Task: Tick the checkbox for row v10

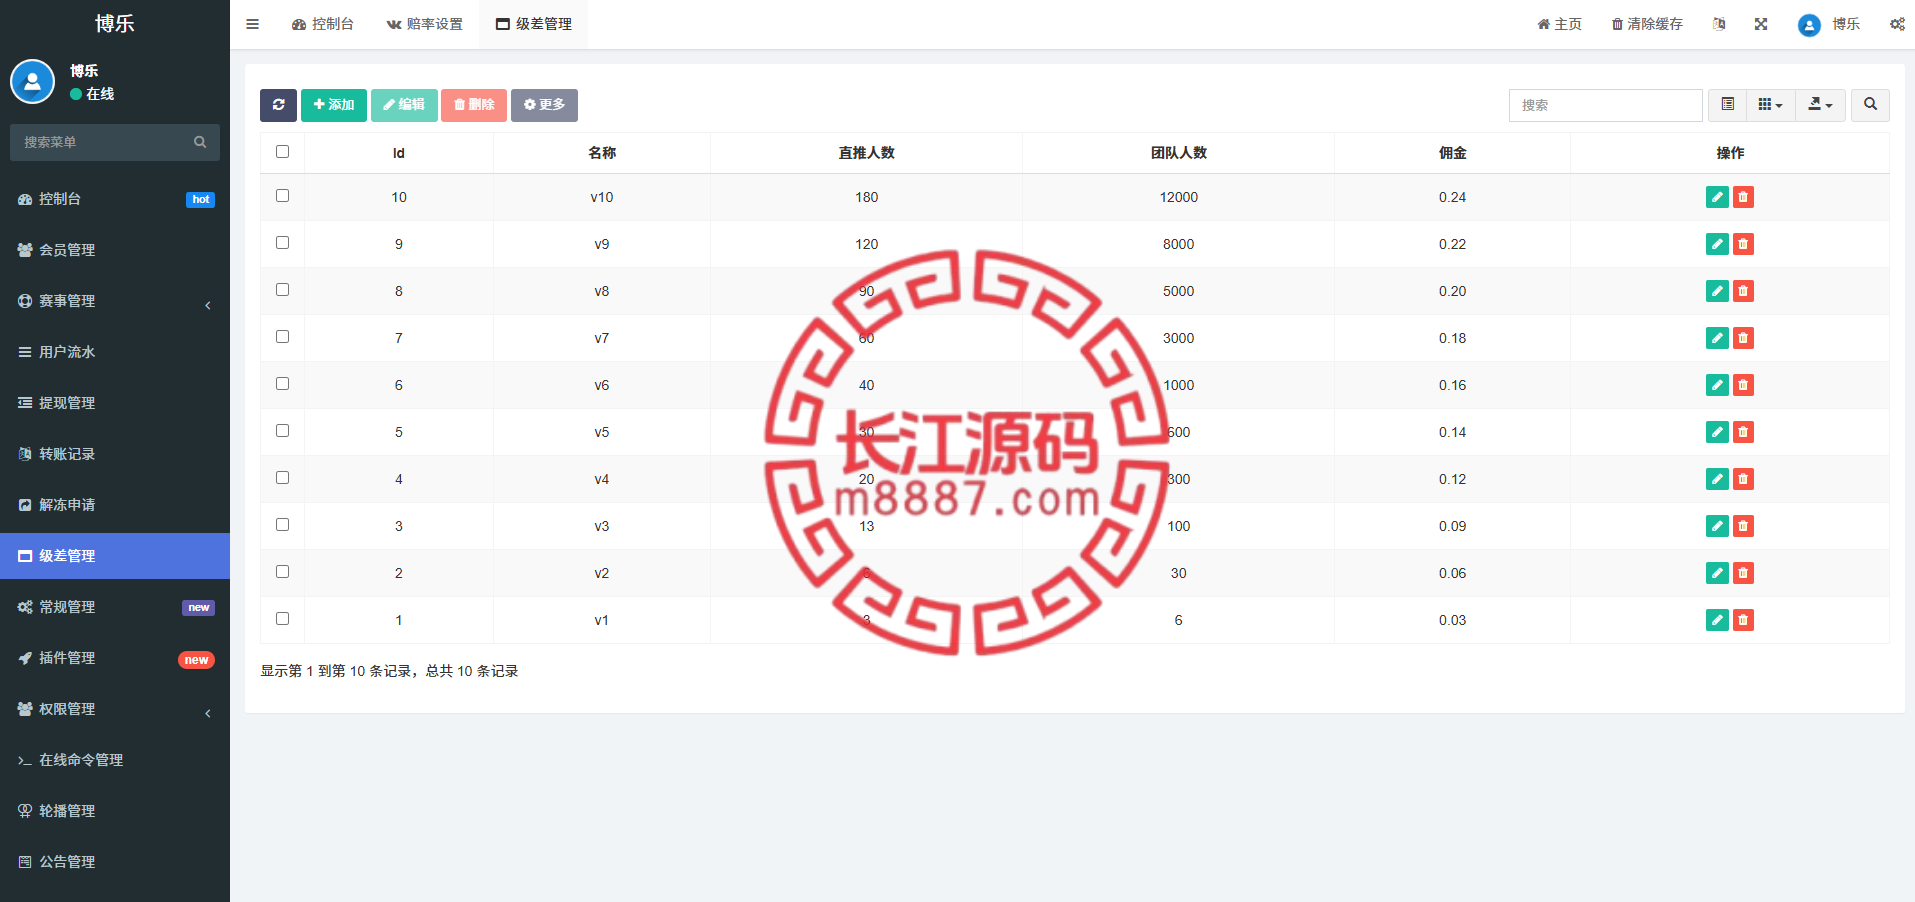Action: (282, 196)
